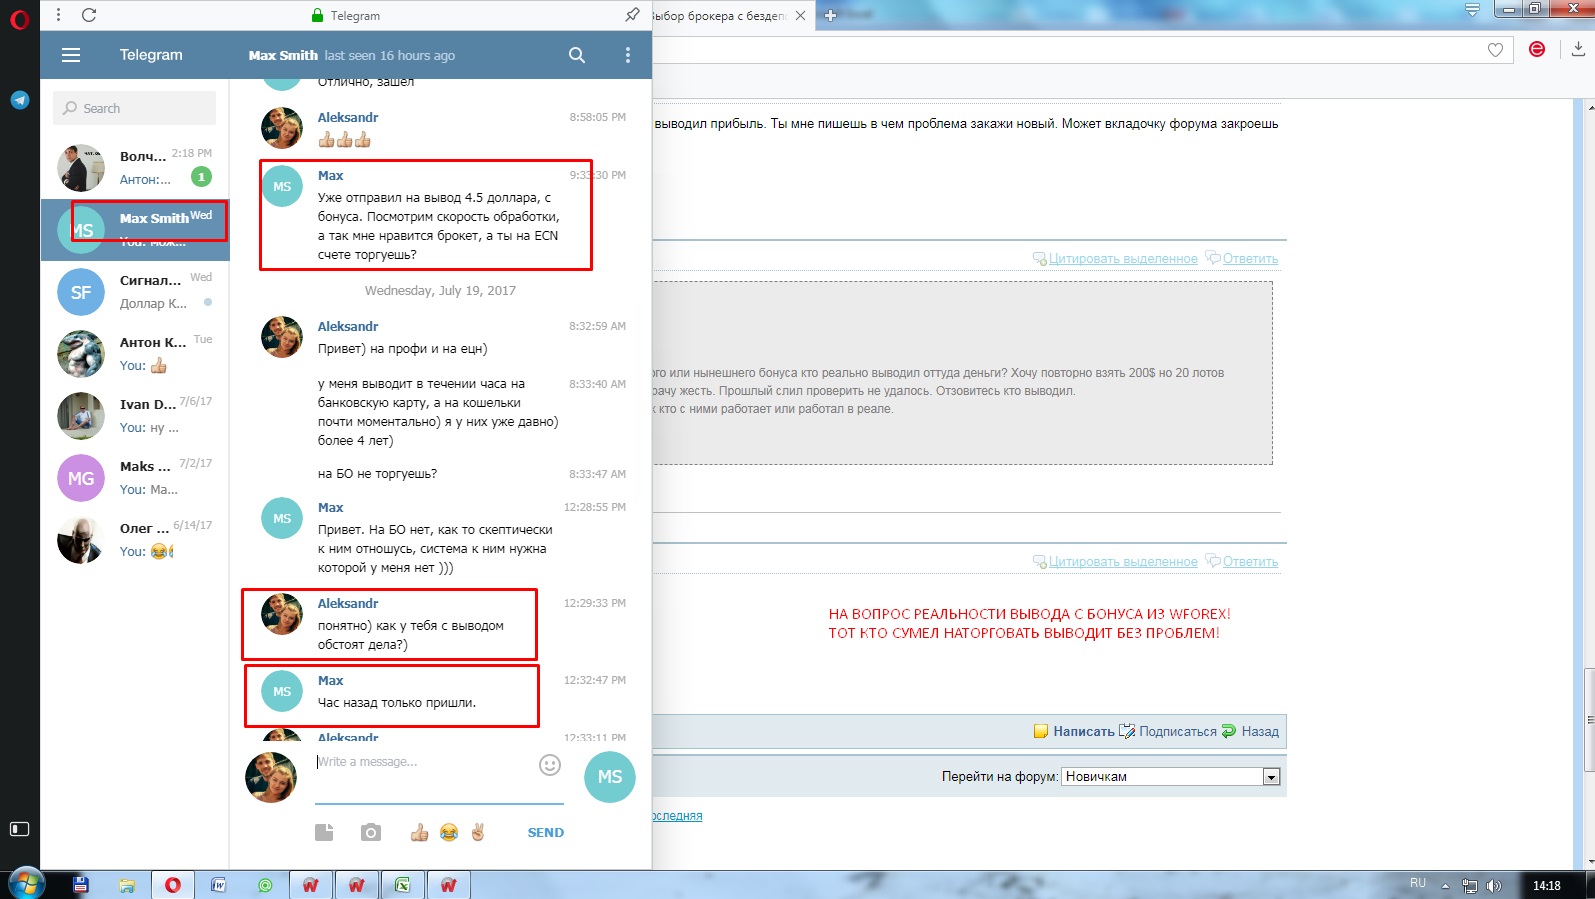Open the Maks ... chat
Image resolution: width=1595 pixels, height=899 pixels.
[x=135, y=477]
